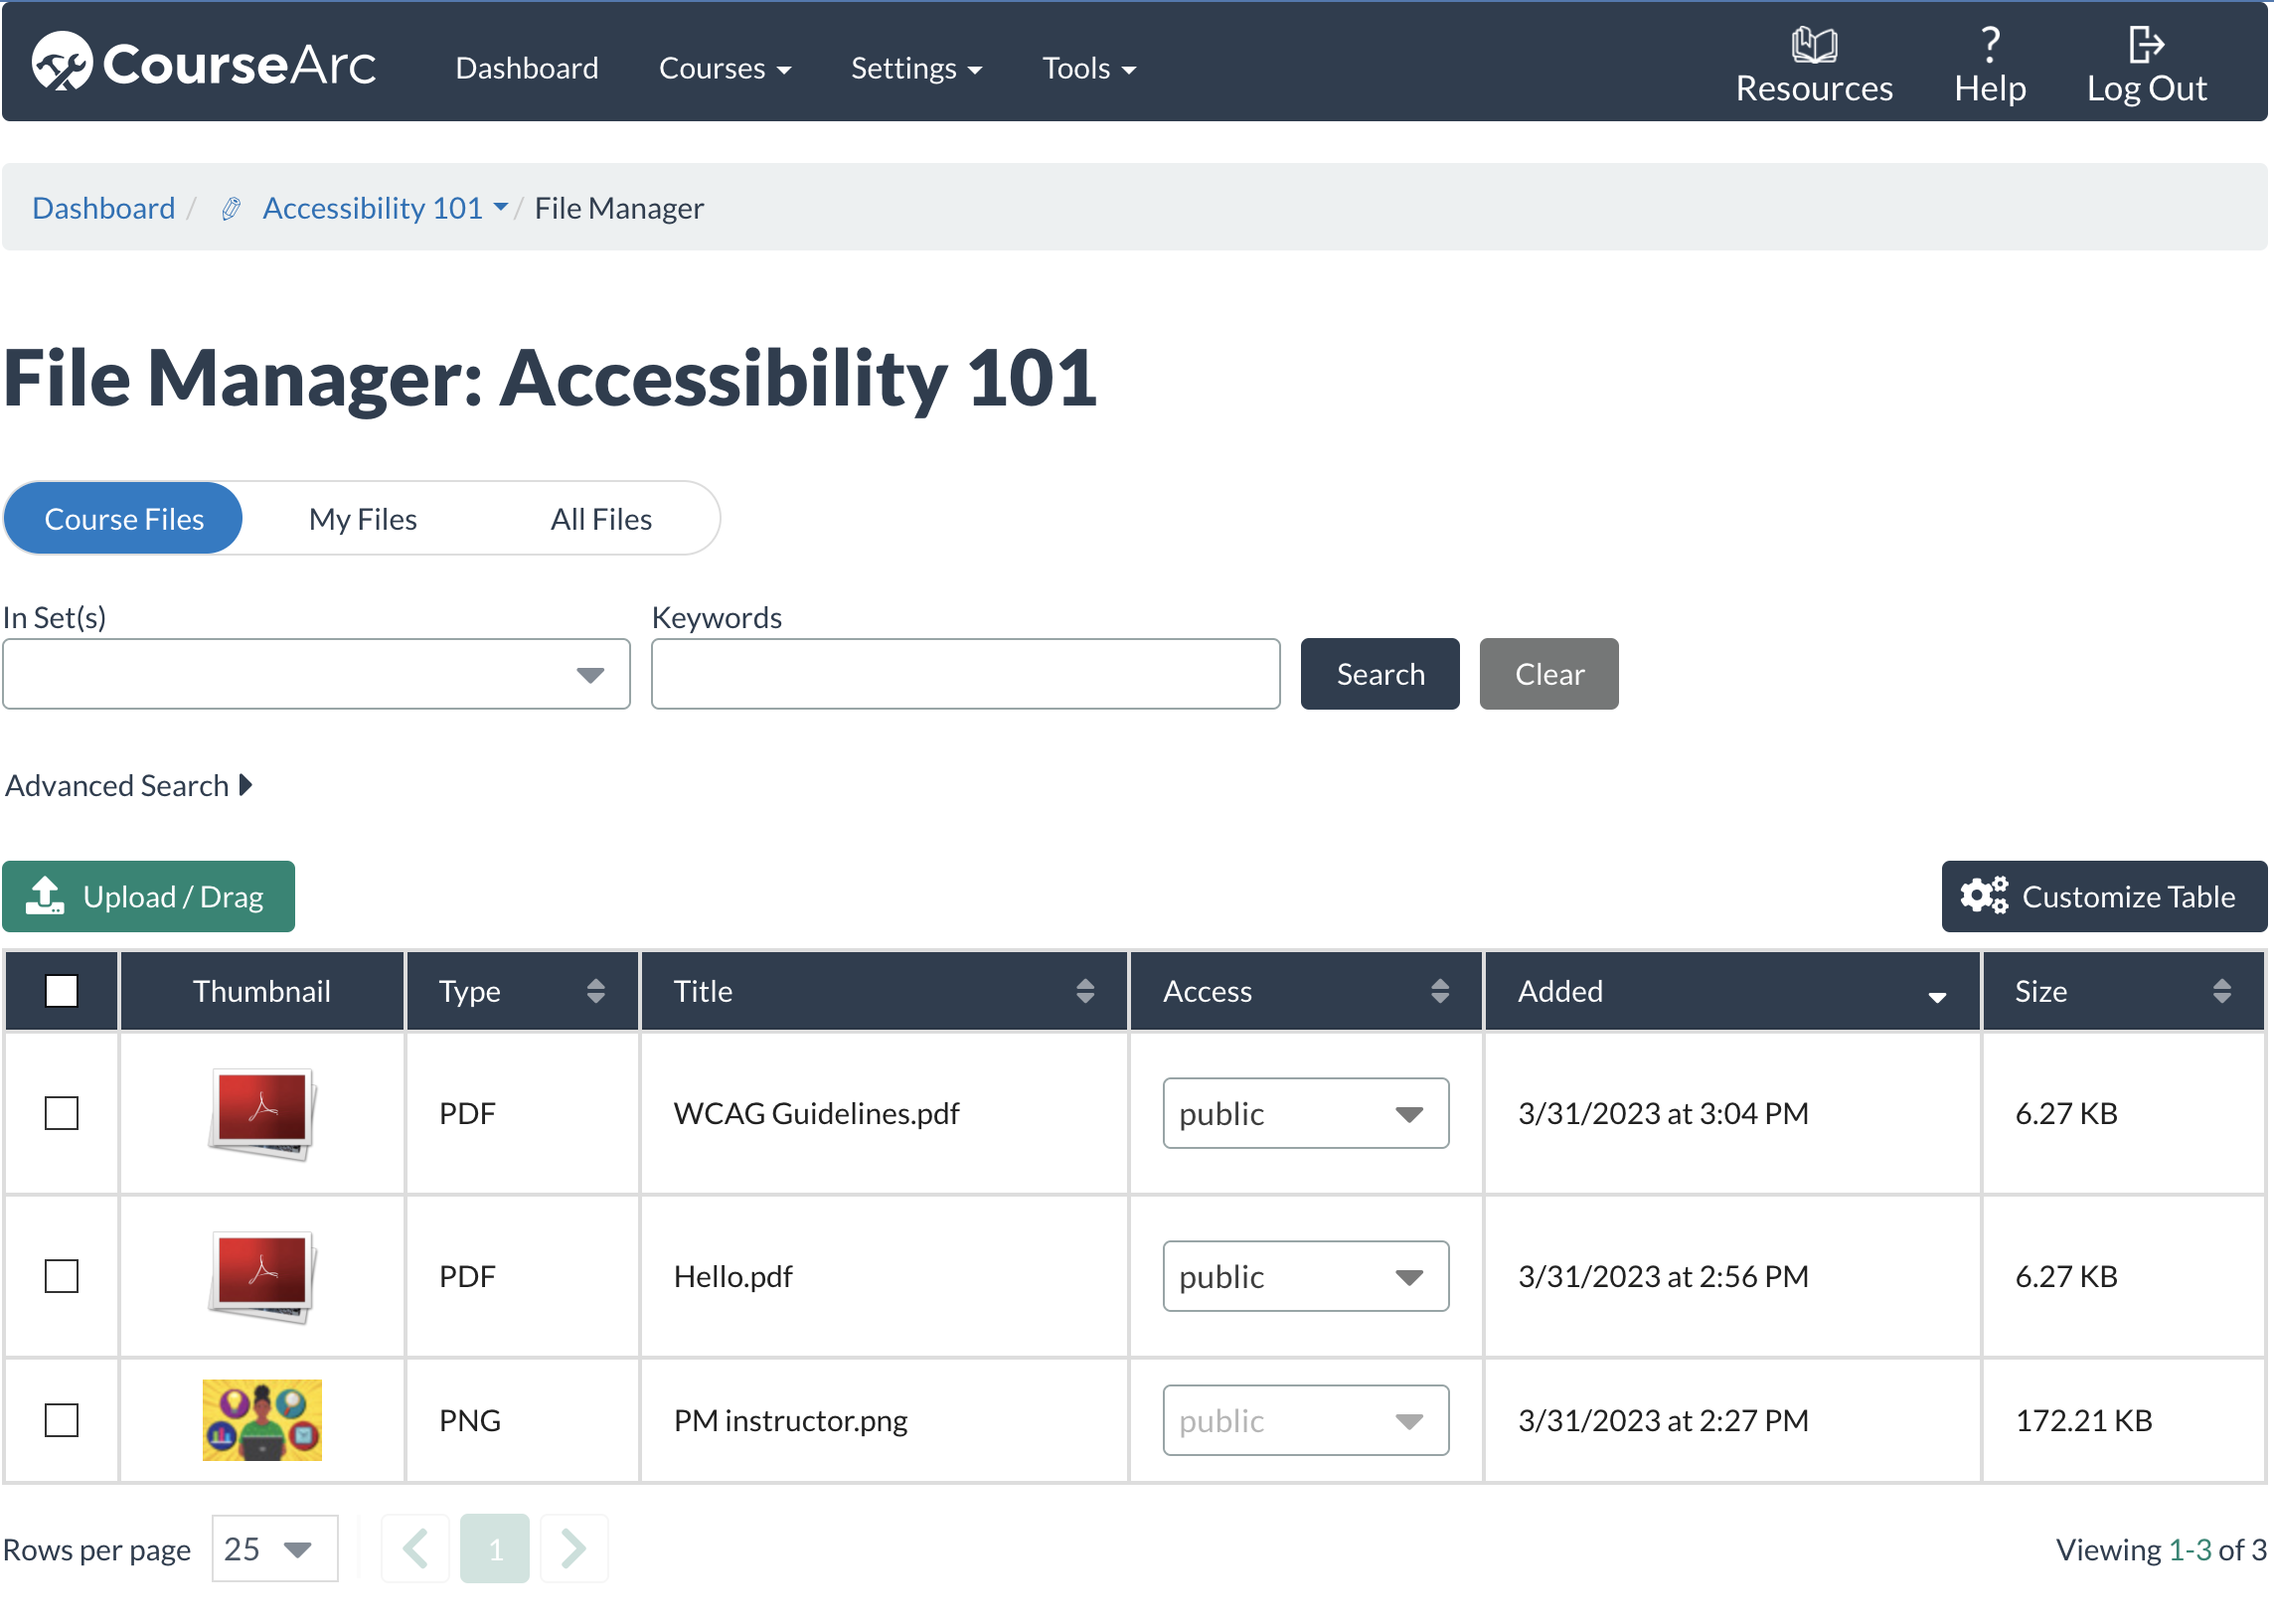Click the Upload / Drag button
Image resolution: width=2274 pixels, height=1624 pixels.
tap(148, 896)
